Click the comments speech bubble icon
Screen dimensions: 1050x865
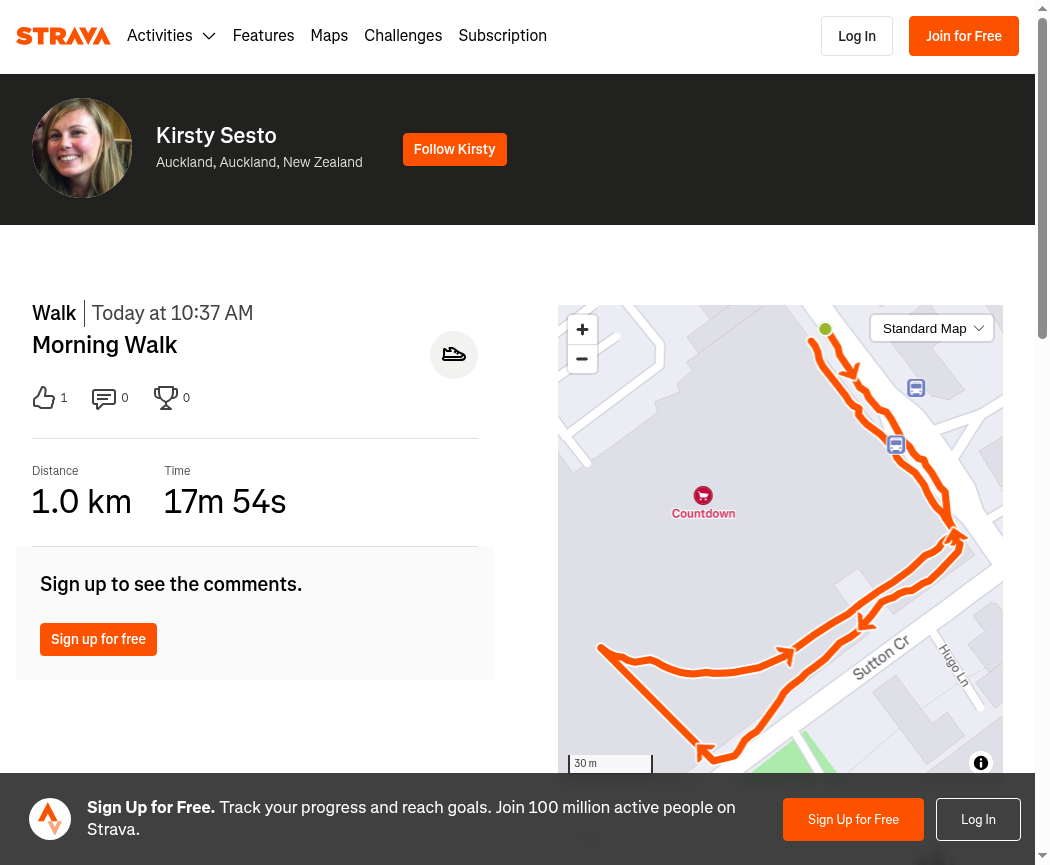point(104,398)
